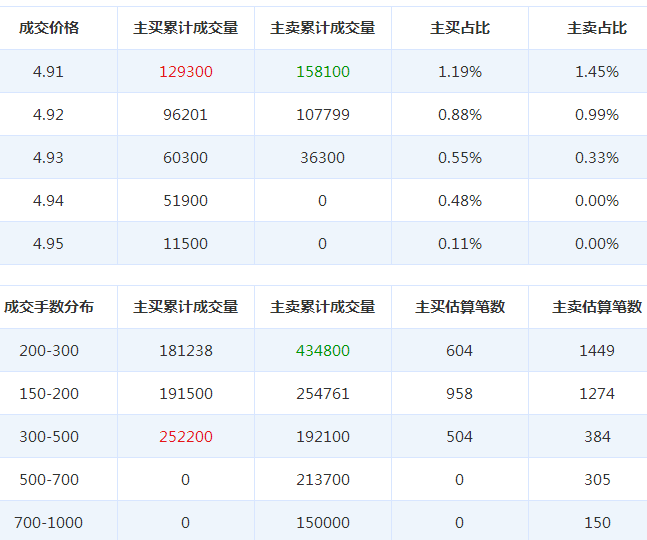Select the 958 cell
This screenshot has height=540, width=647.
459,394
